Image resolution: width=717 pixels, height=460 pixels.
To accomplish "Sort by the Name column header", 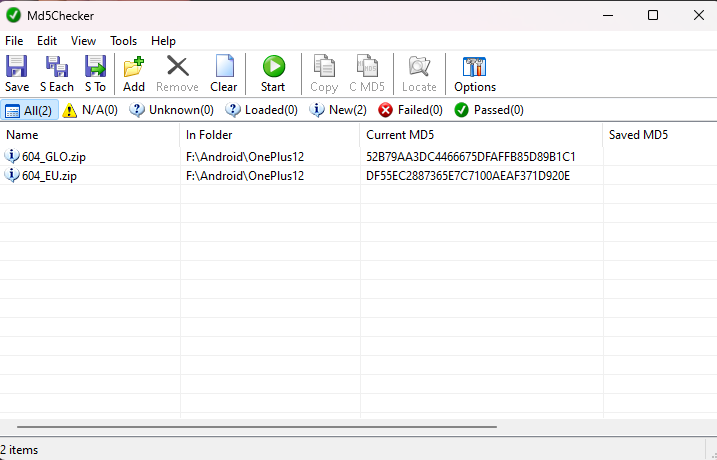I will (90, 135).
